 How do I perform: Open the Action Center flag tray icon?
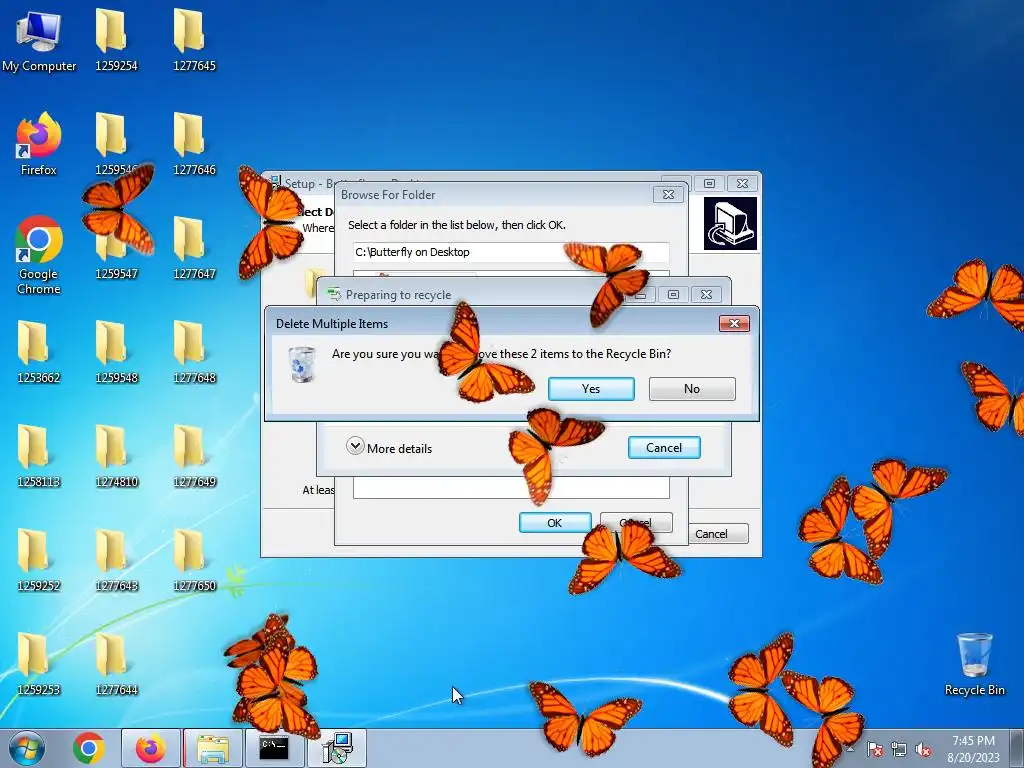tap(874, 749)
